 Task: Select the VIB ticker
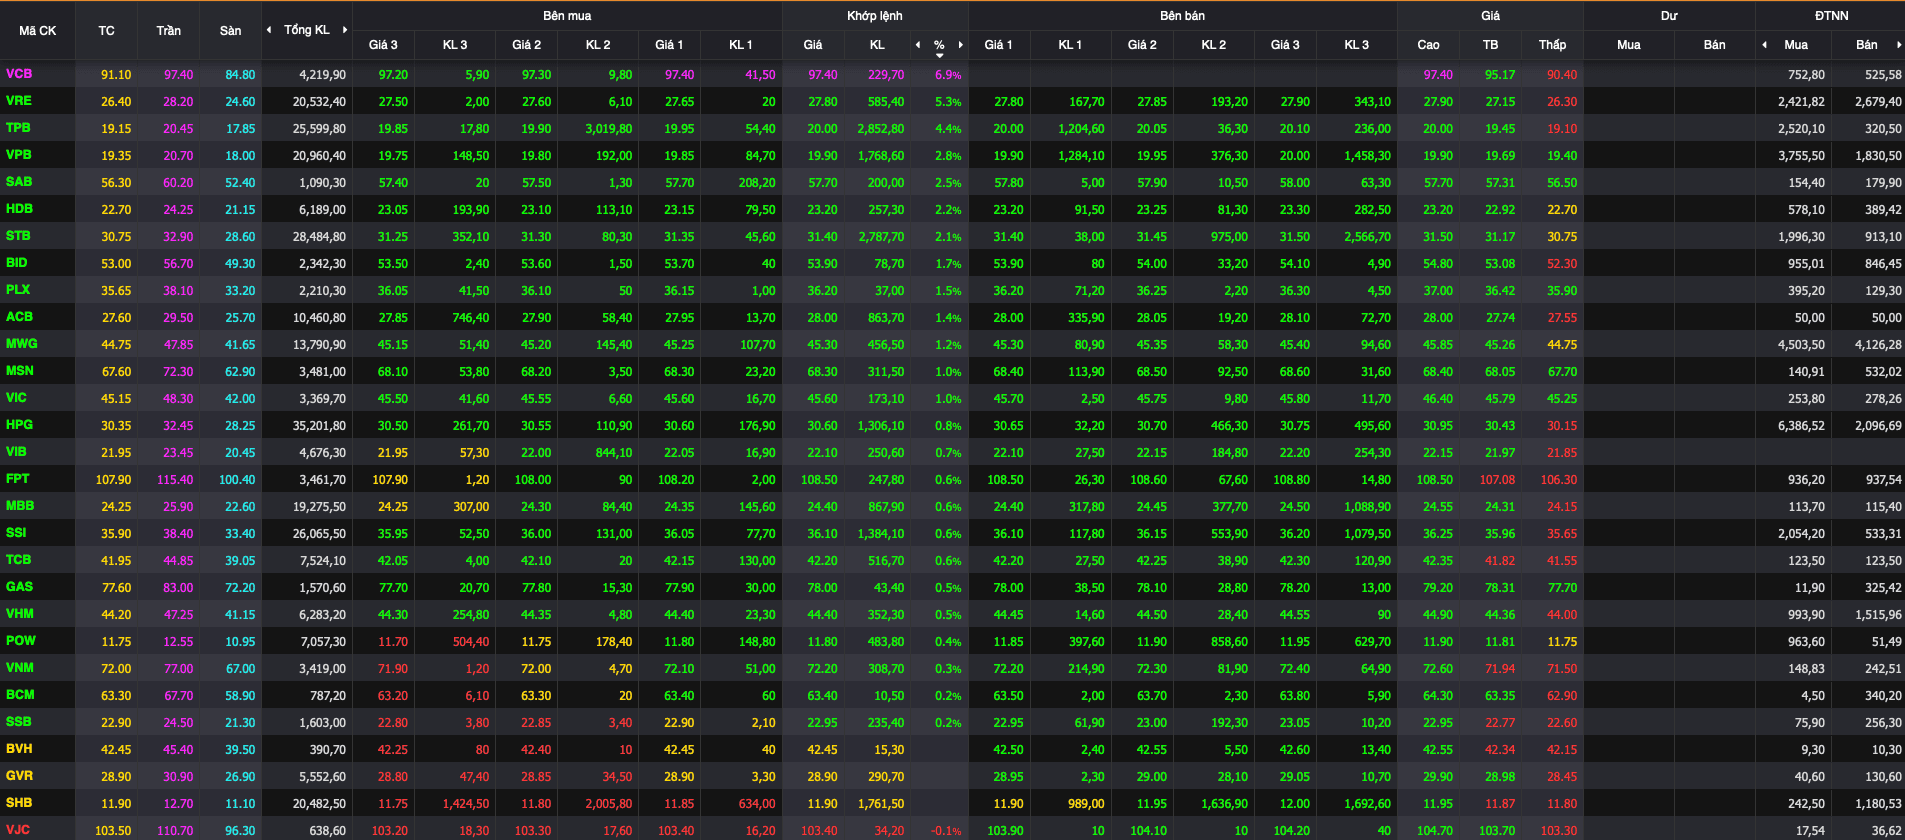pyautogui.click(x=16, y=452)
